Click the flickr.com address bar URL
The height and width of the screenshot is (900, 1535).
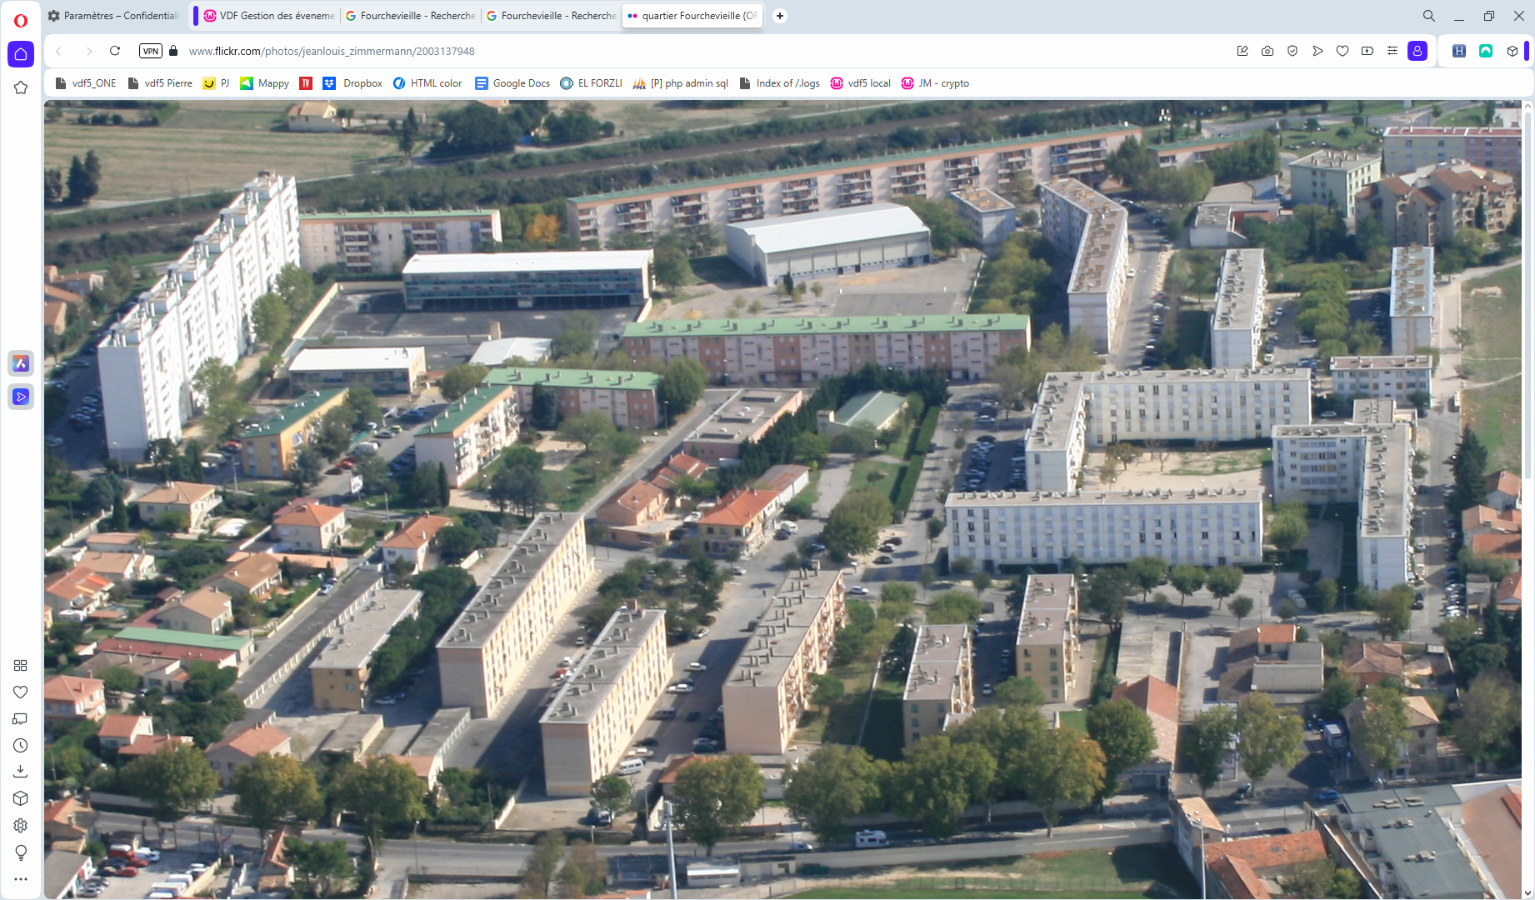pos(331,51)
